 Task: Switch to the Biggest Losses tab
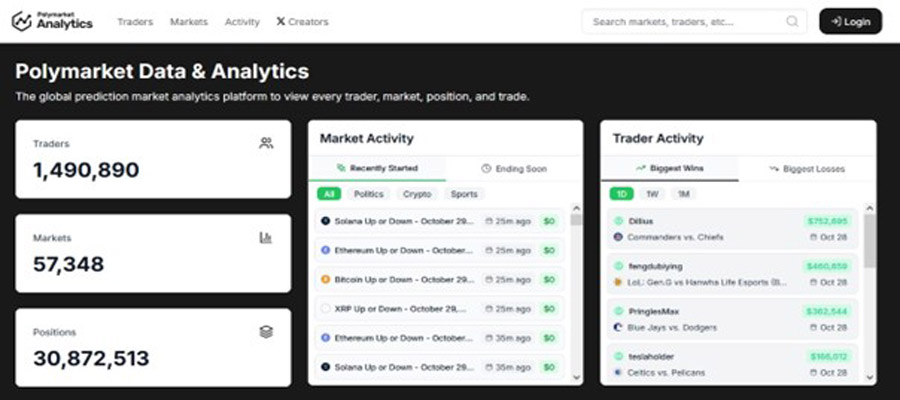click(x=807, y=169)
